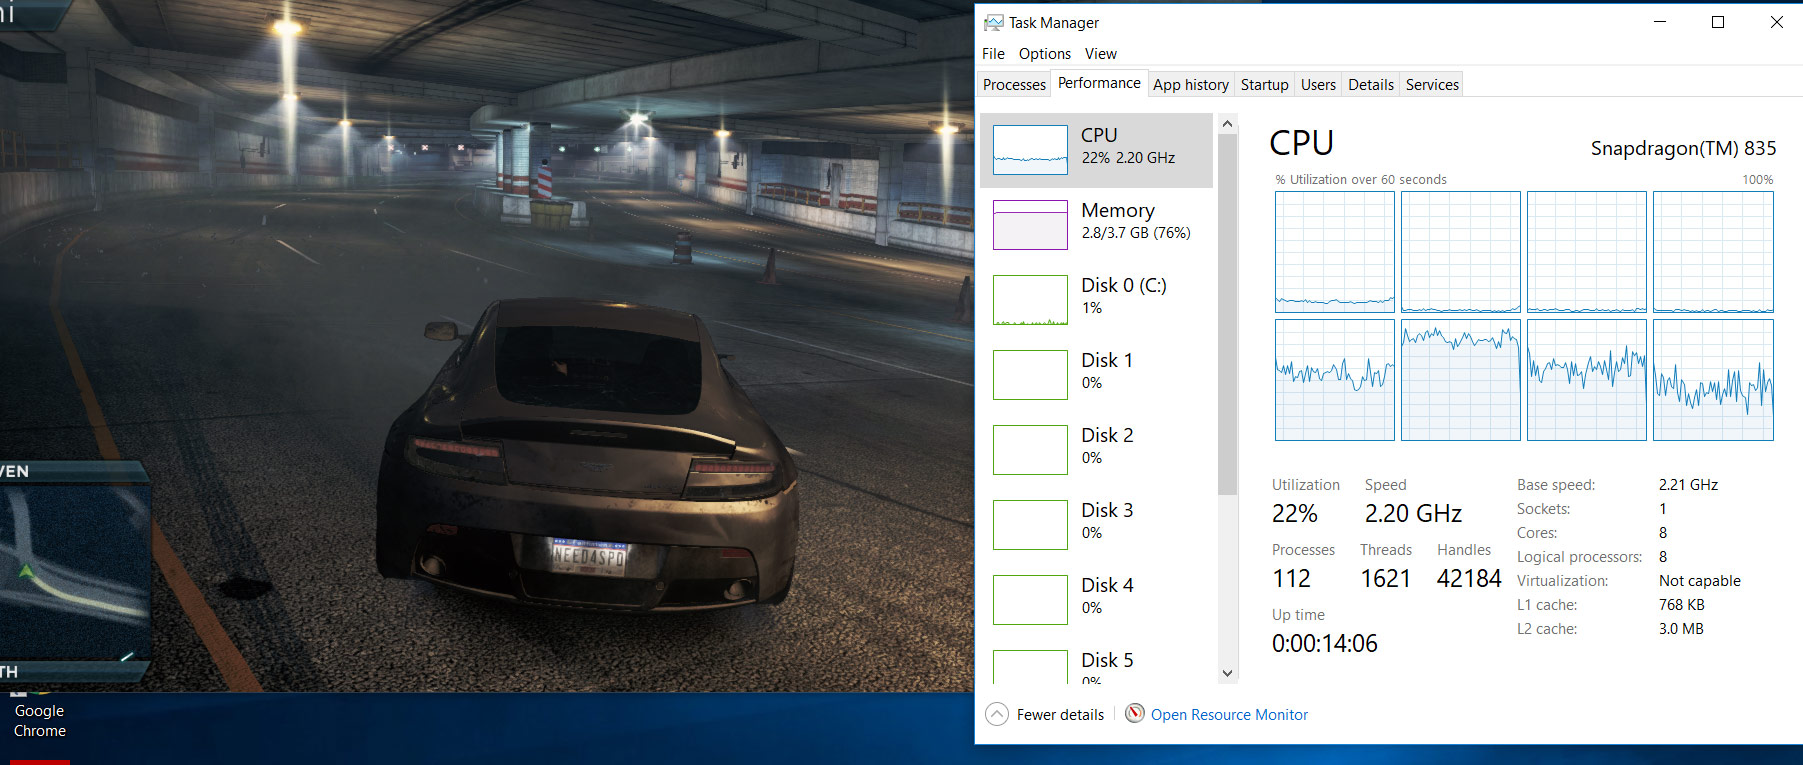Select the Memory mini graph thumbnail
The width and height of the screenshot is (1803, 765).
point(1030,225)
